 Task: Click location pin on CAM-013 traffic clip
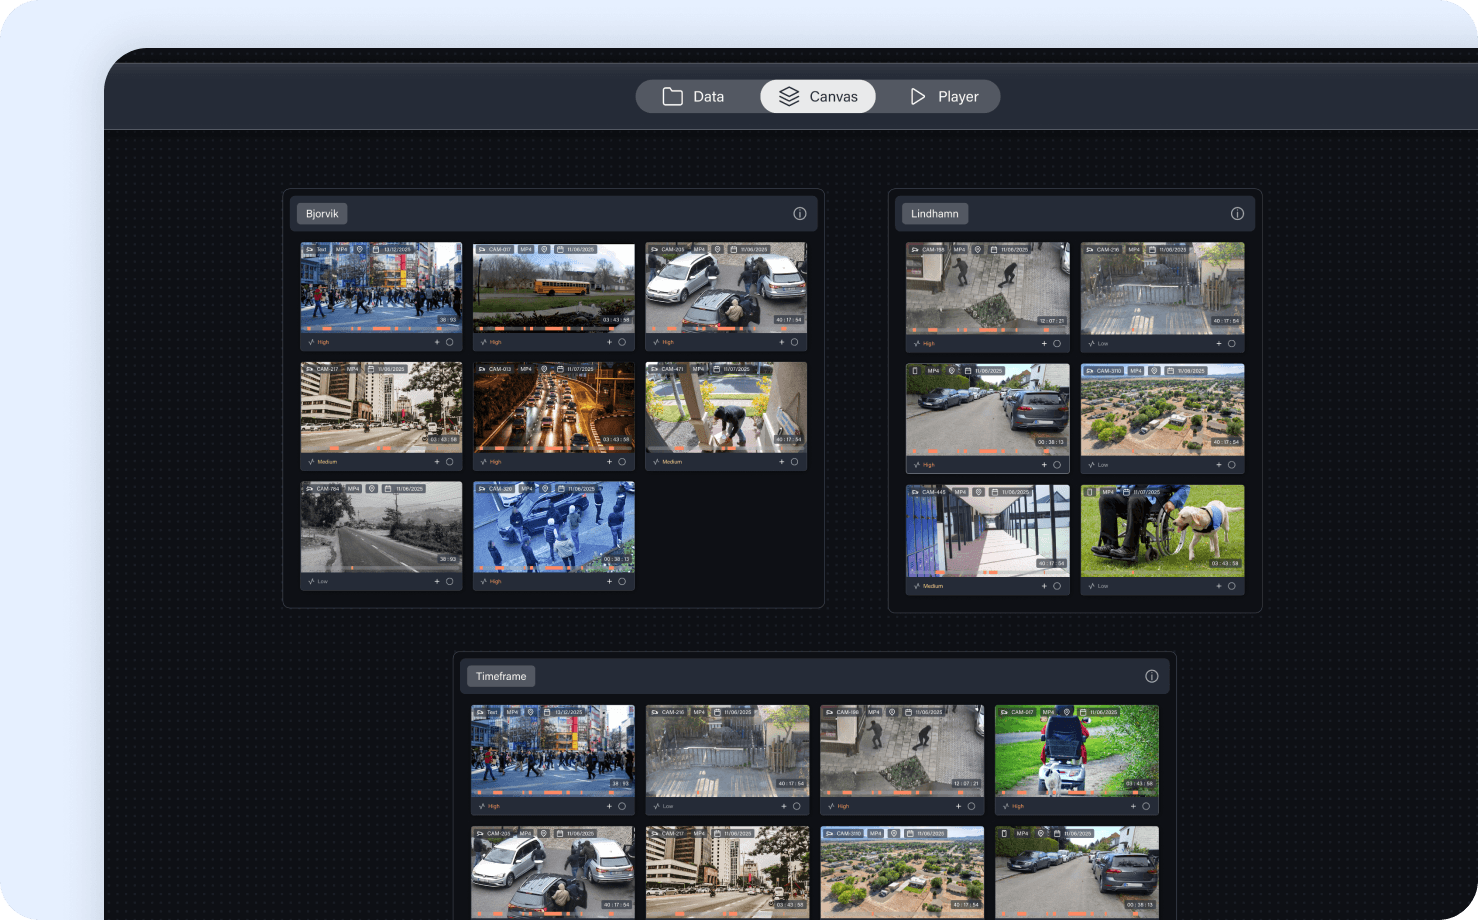tap(544, 369)
